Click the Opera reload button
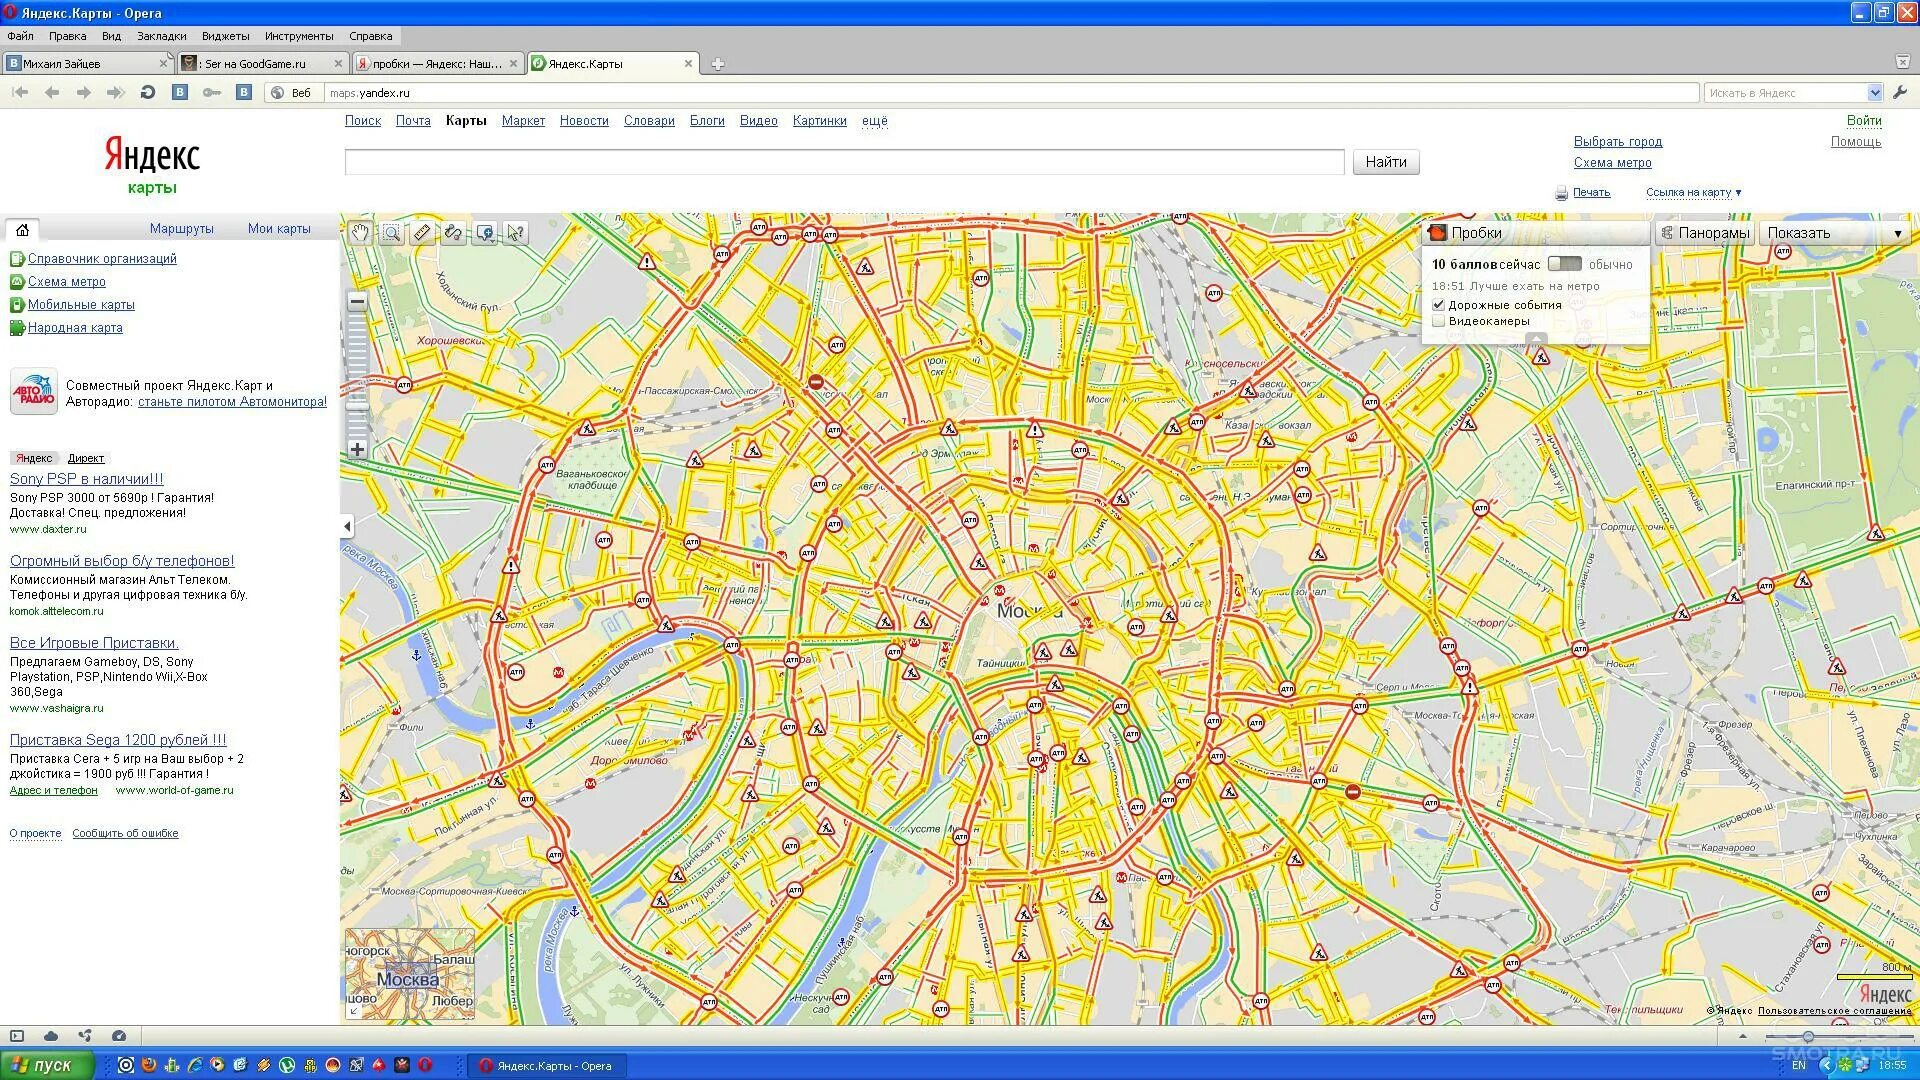Screen dimensions: 1920x1080 pos(147,92)
